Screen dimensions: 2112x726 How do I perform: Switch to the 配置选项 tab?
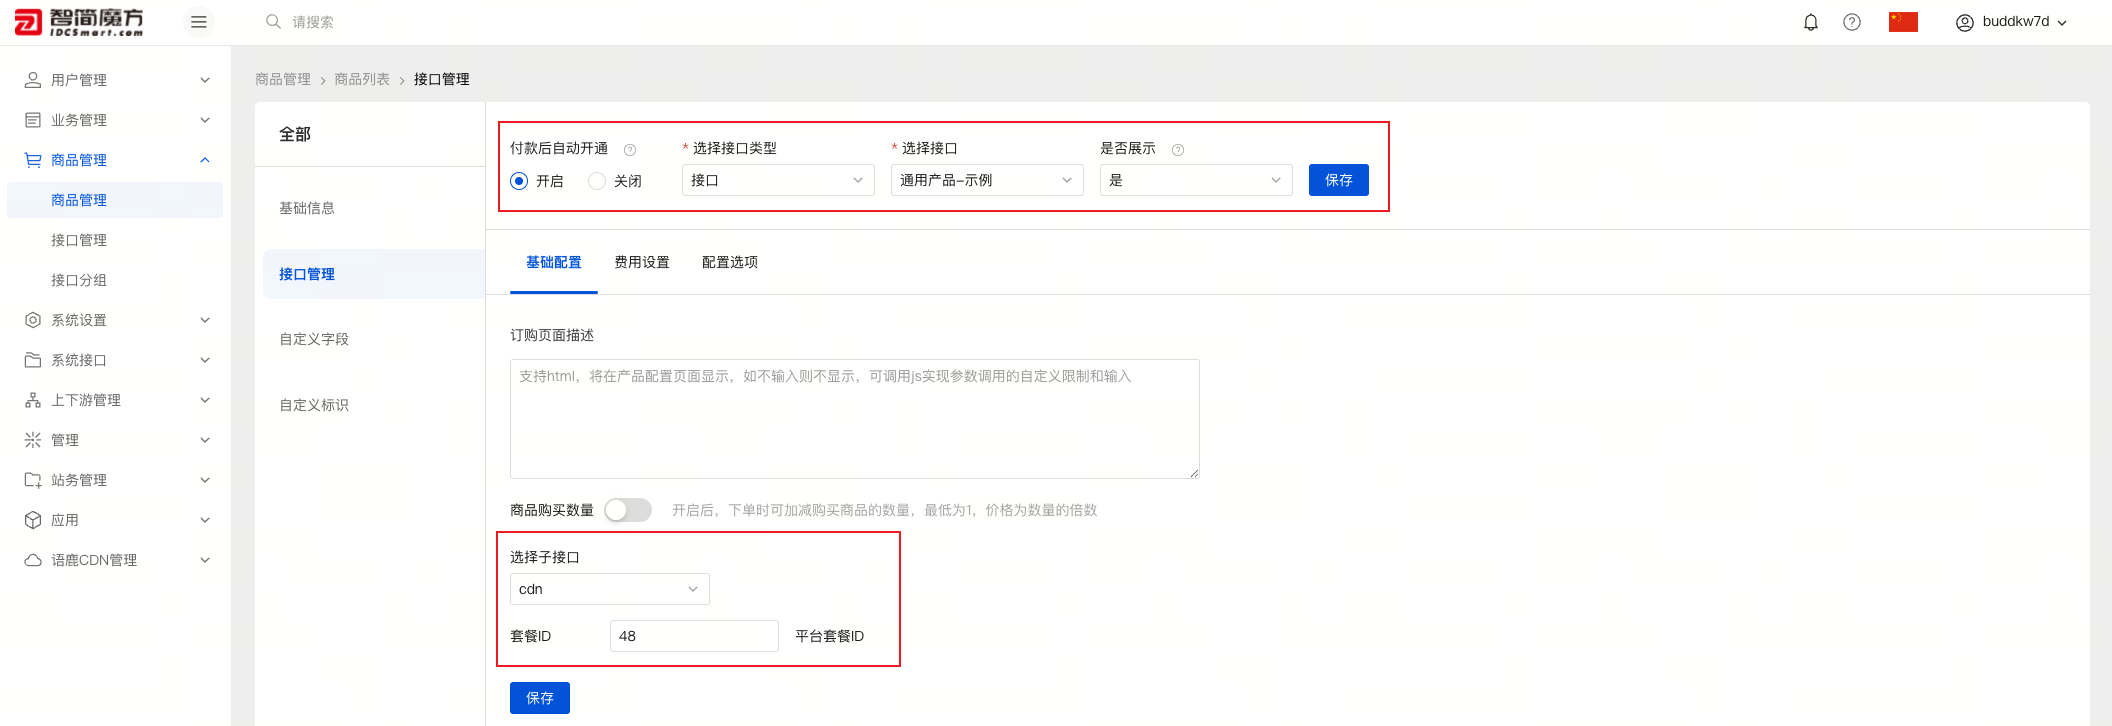click(x=730, y=262)
